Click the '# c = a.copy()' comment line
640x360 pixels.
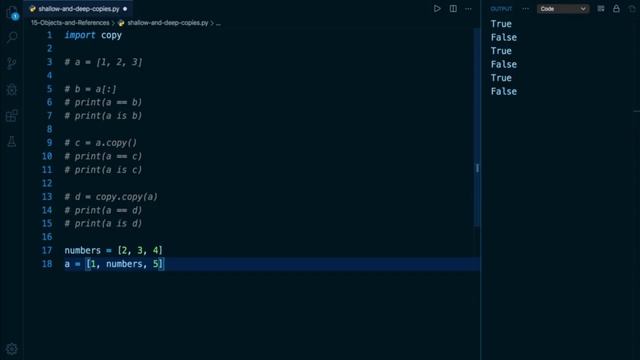[x=100, y=143]
